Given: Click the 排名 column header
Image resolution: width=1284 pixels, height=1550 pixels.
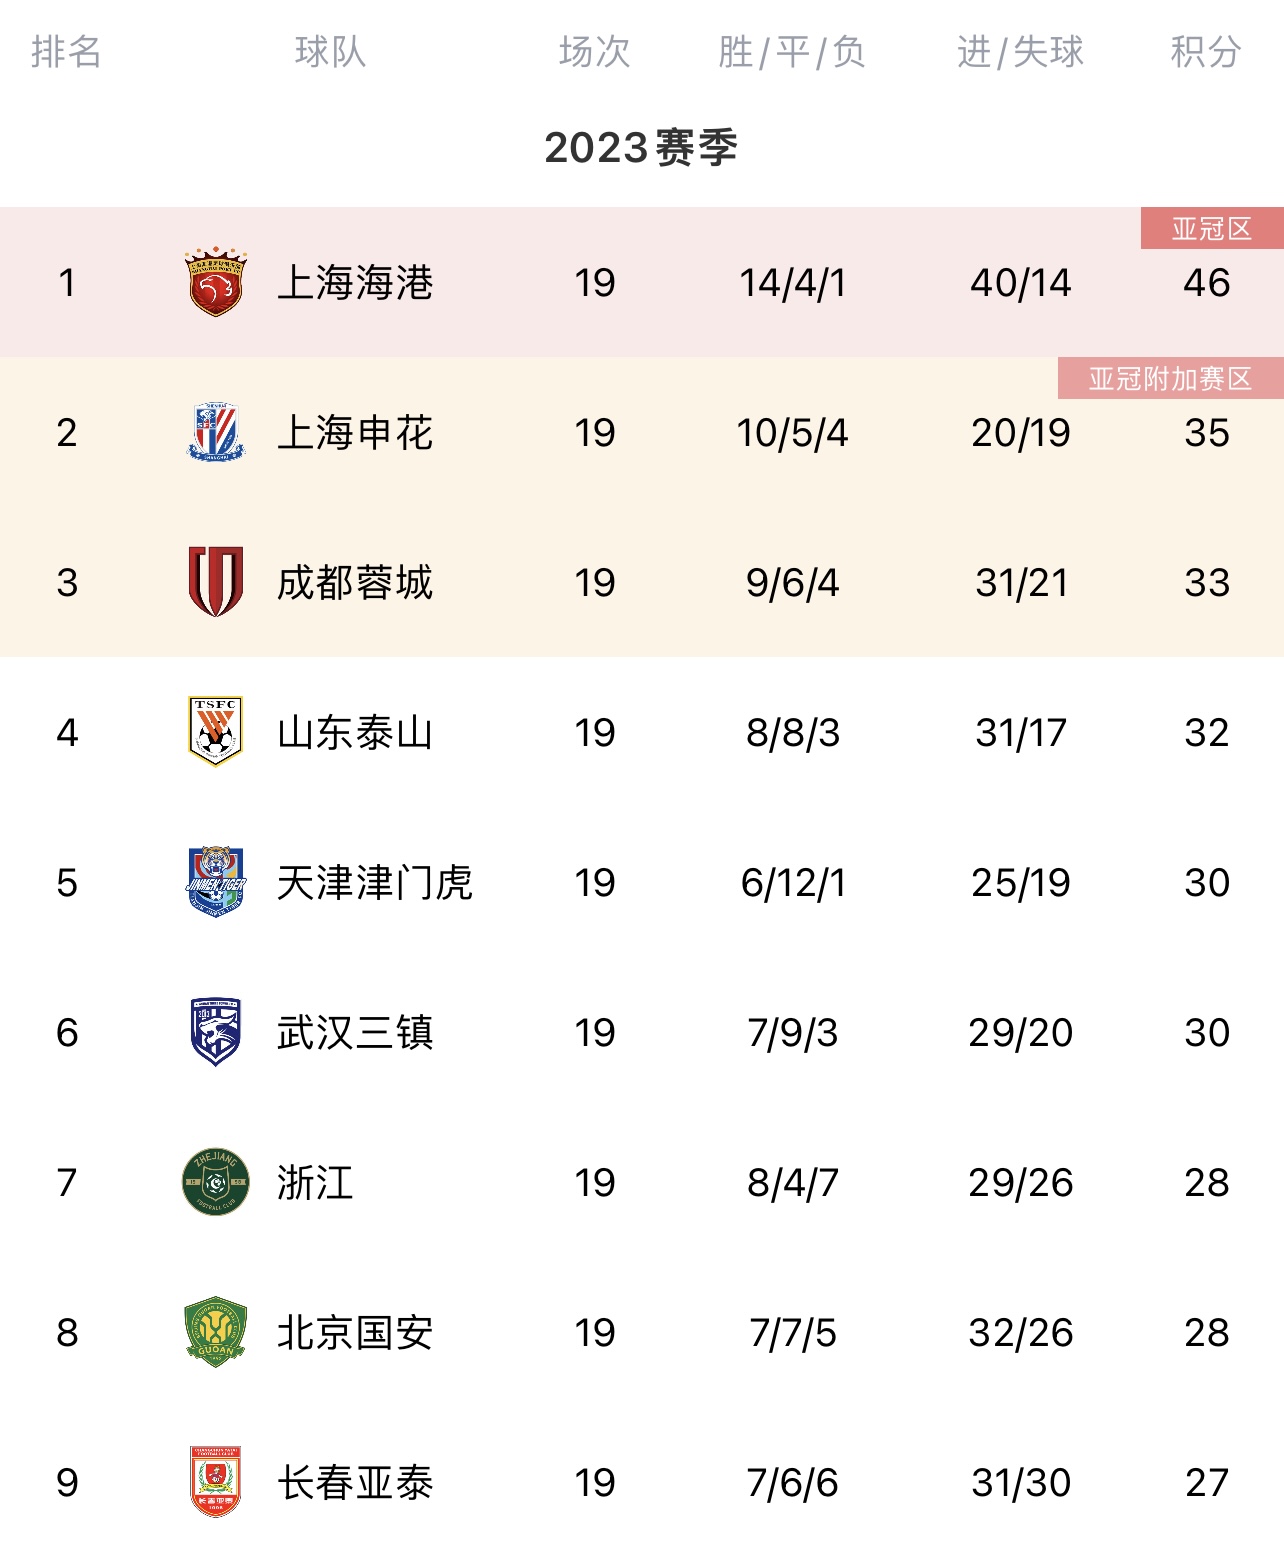Looking at the screenshot, I should click(x=66, y=52).
